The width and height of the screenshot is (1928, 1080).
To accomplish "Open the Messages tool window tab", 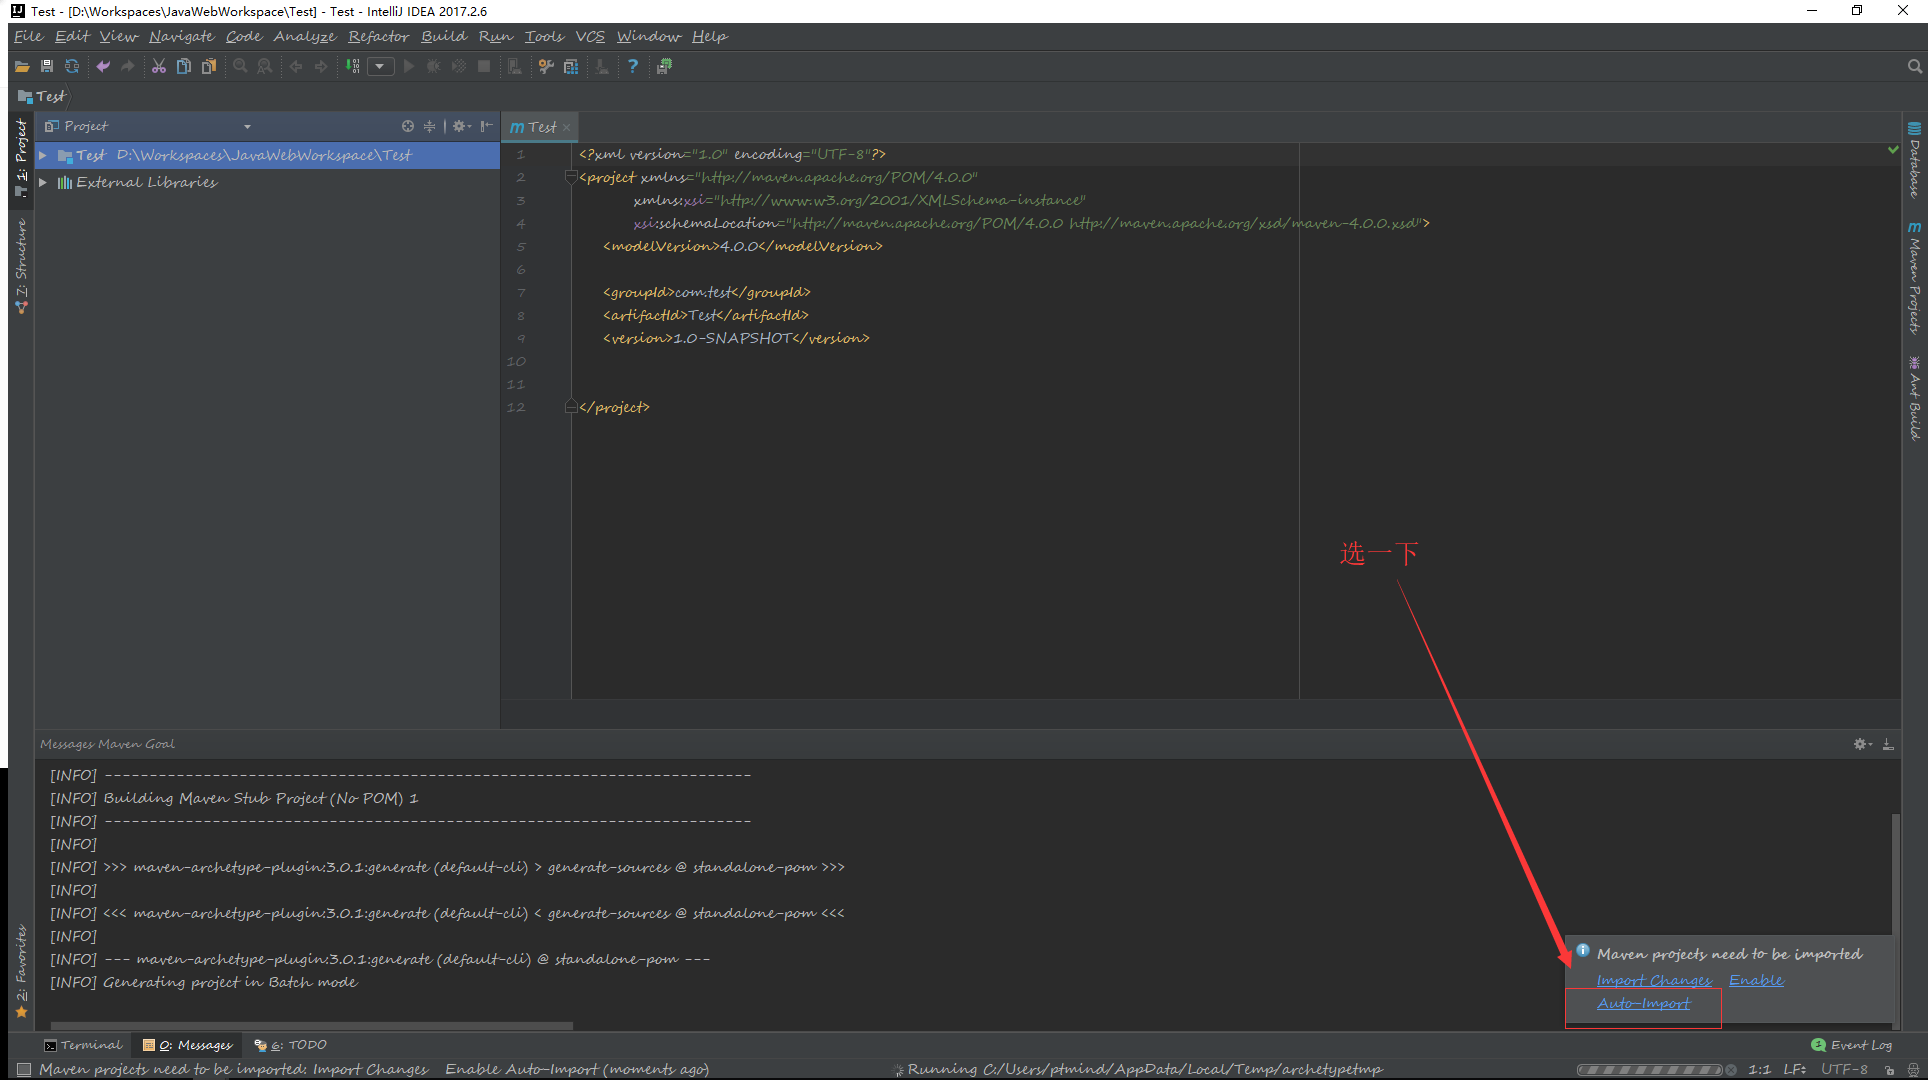I will click(x=187, y=1045).
